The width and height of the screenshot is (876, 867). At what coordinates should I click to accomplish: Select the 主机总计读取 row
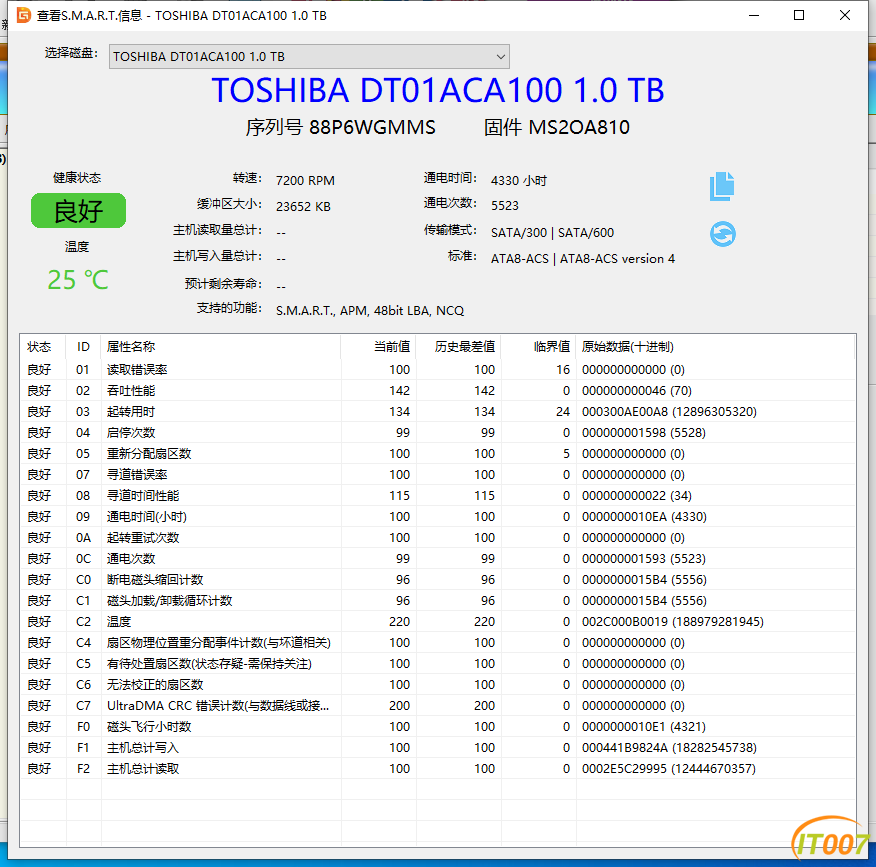coord(437,769)
